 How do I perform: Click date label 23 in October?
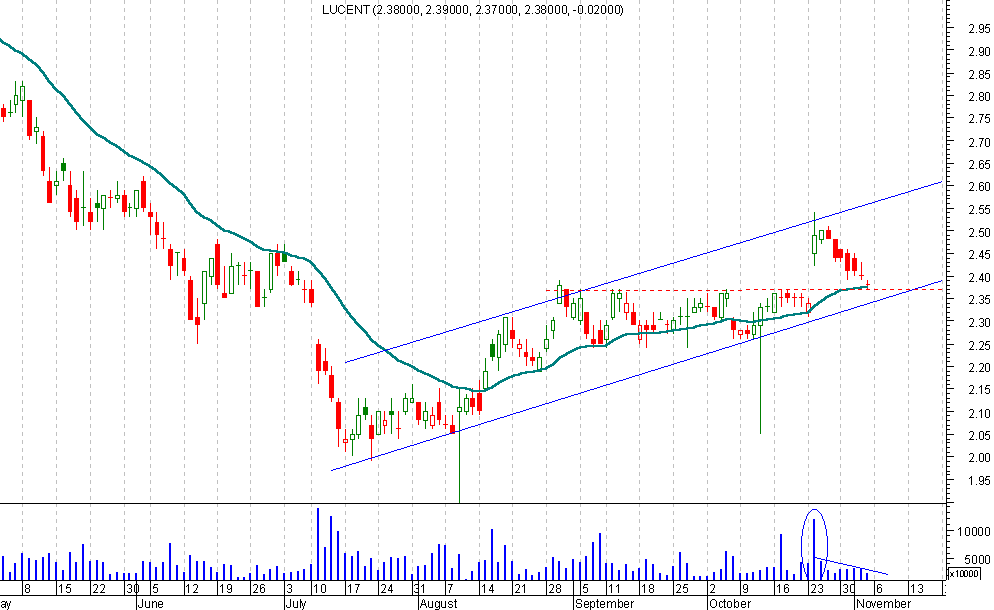(x=816, y=588)
